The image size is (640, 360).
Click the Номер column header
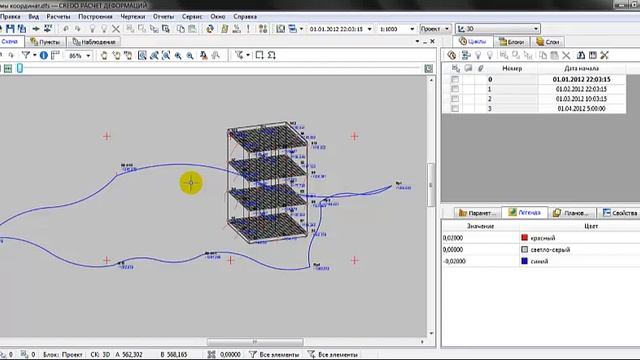tap(512, 69)
